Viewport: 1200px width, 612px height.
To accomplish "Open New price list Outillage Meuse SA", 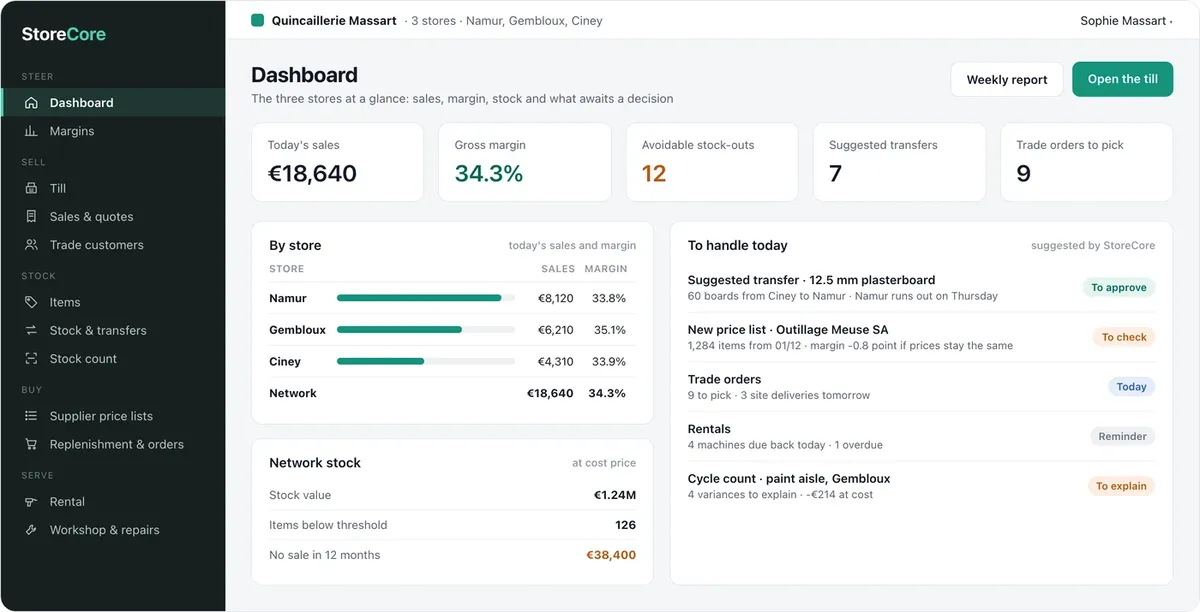I will 921,337.
